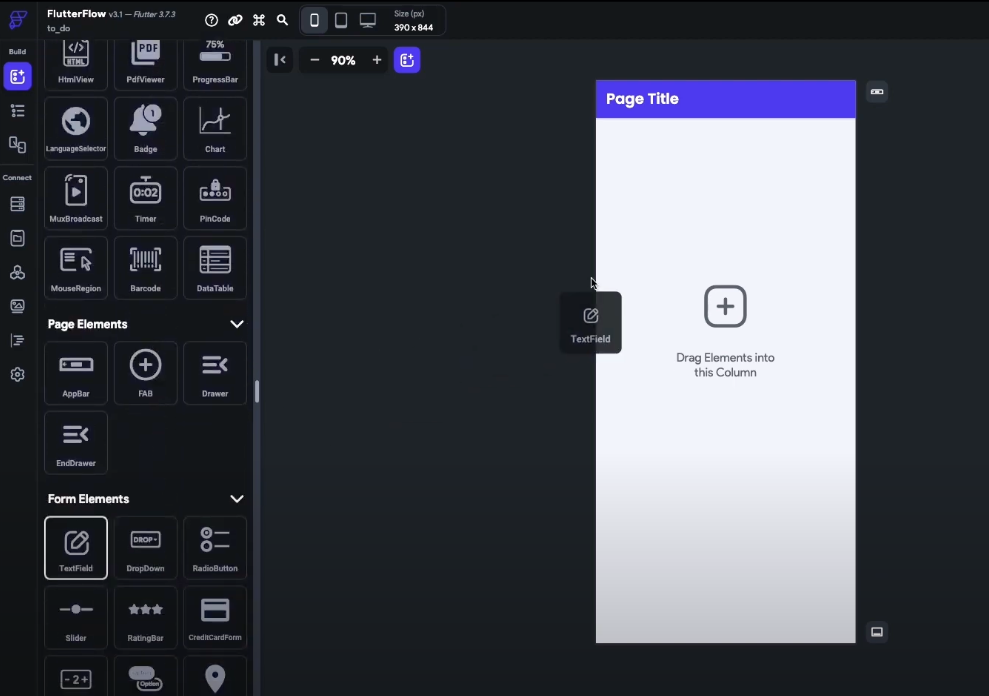Select the Slider form element
The height and width of the screenshot is (696, 989).
pos(76,617)
